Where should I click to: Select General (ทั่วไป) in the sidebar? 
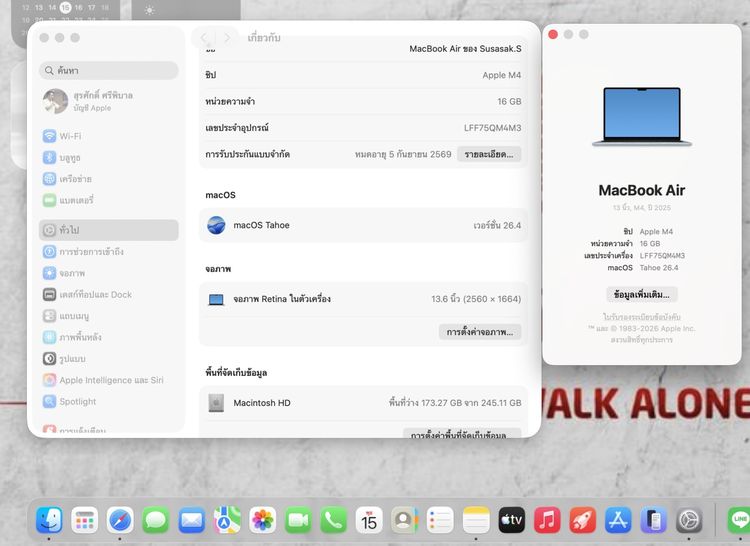[x=110, y=230]
